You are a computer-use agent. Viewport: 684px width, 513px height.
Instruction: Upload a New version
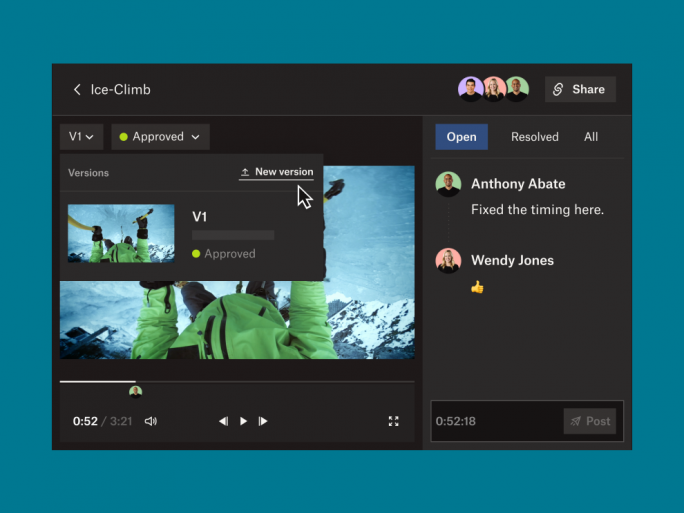tap(277, 172)
